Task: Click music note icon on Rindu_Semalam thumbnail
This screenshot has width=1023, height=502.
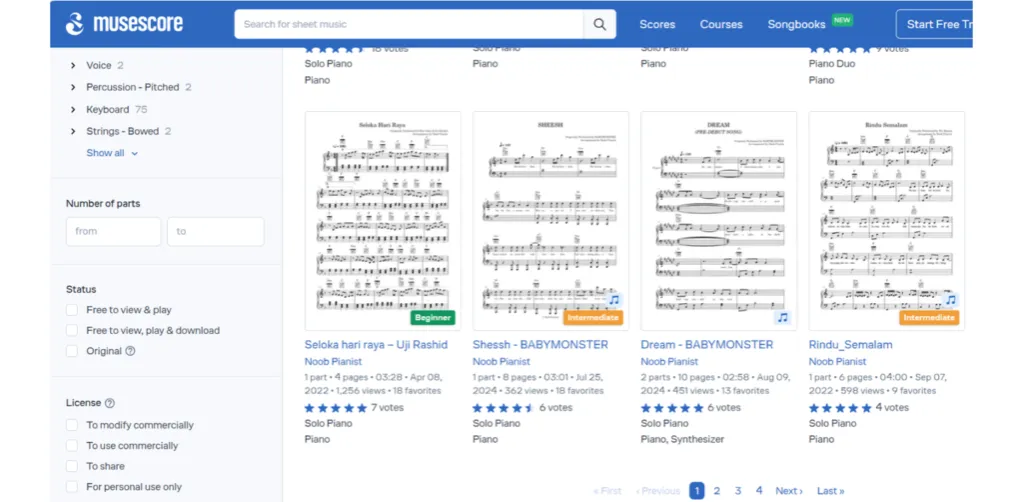Action: (x=951, y=300)
